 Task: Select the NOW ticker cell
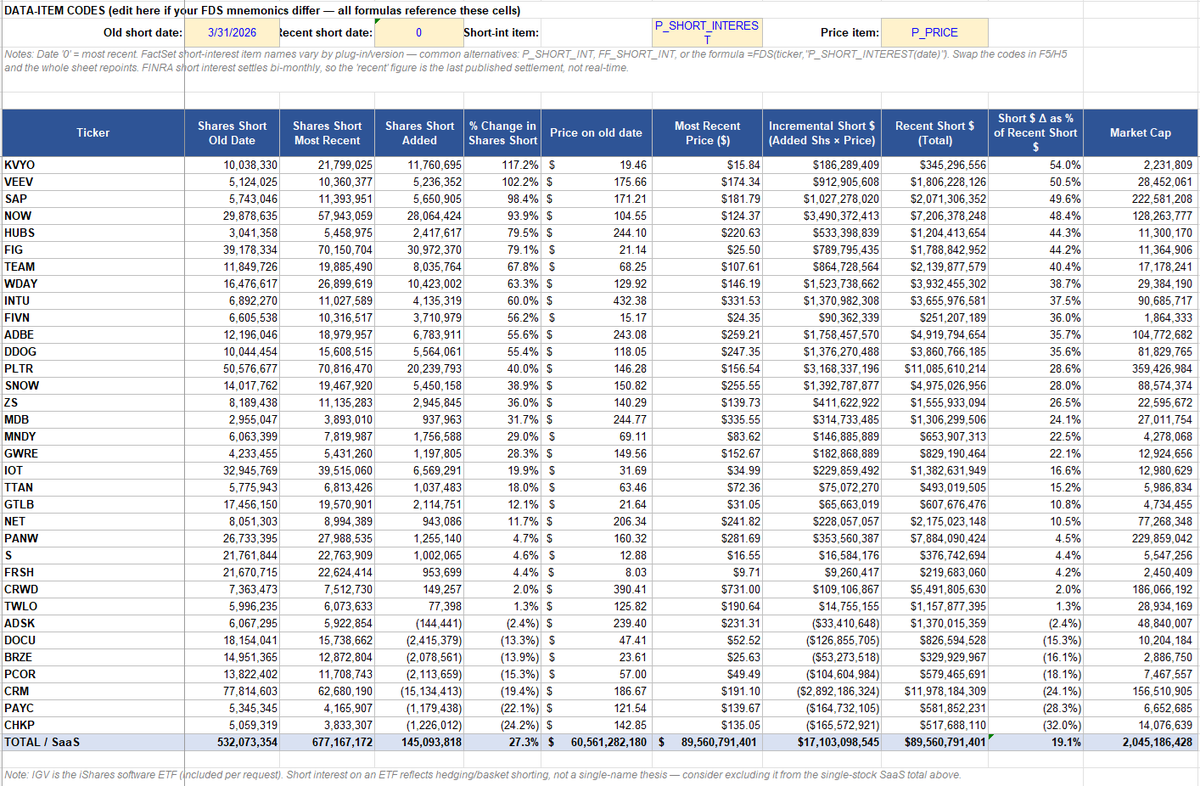[93, 216]
